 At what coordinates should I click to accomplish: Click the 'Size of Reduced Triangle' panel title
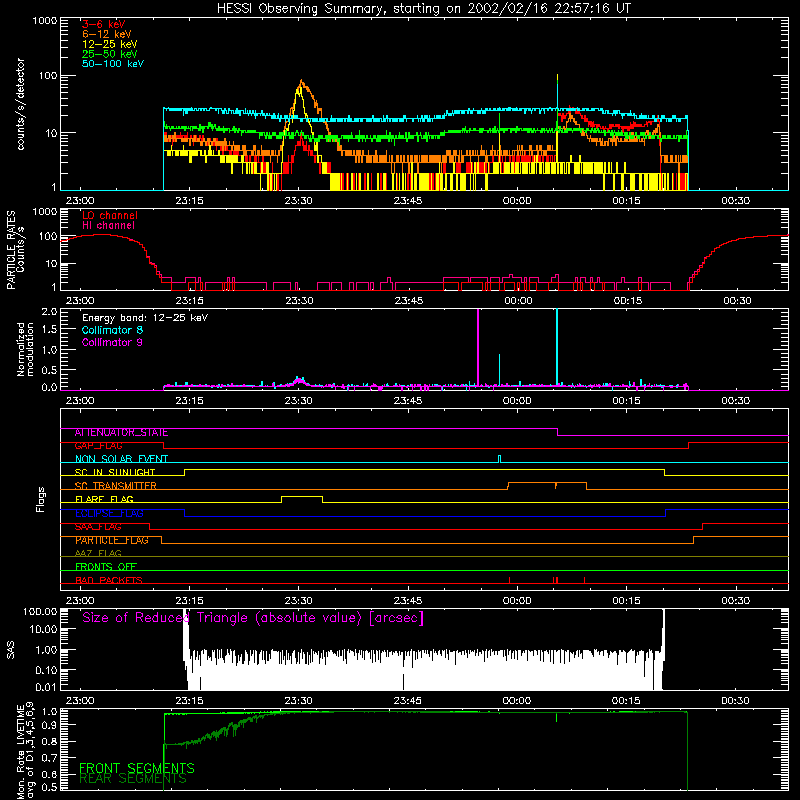[253, 618]
